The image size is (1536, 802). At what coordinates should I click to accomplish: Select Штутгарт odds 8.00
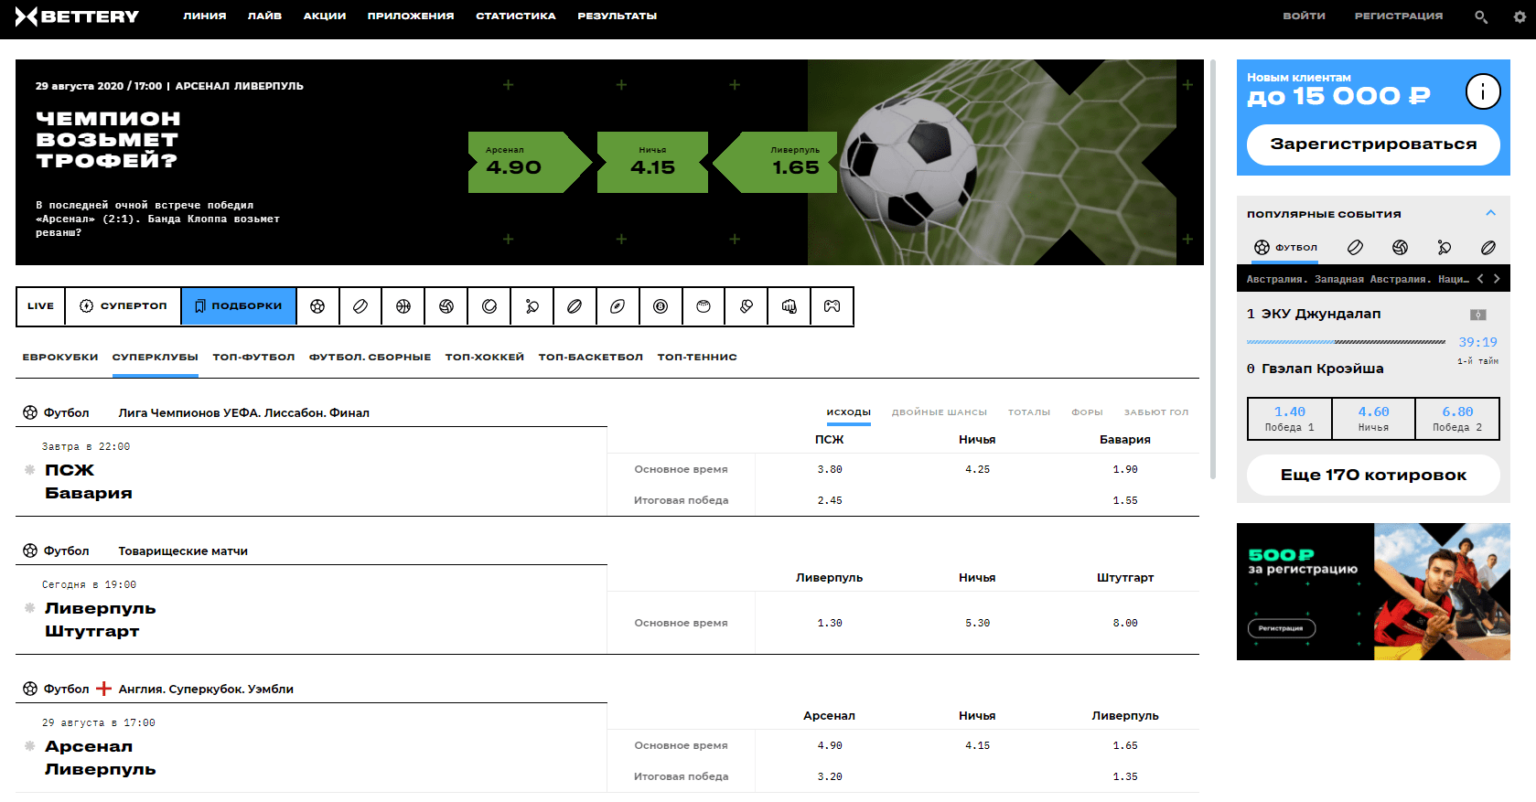1125,623
